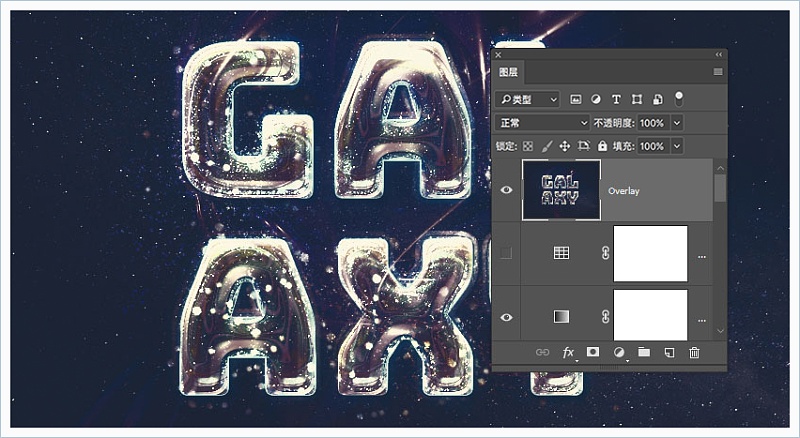
Task: Create a new fill or adjustment layer
Action: point(619,352)
